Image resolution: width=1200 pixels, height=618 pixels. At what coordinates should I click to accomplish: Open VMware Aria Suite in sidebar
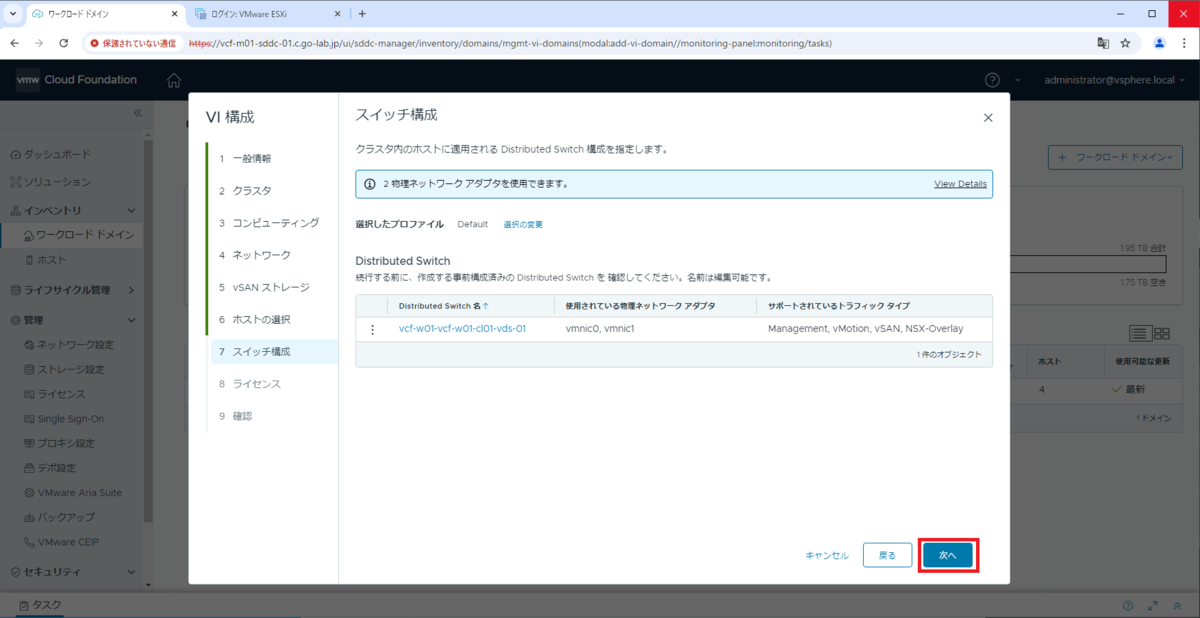72,493
